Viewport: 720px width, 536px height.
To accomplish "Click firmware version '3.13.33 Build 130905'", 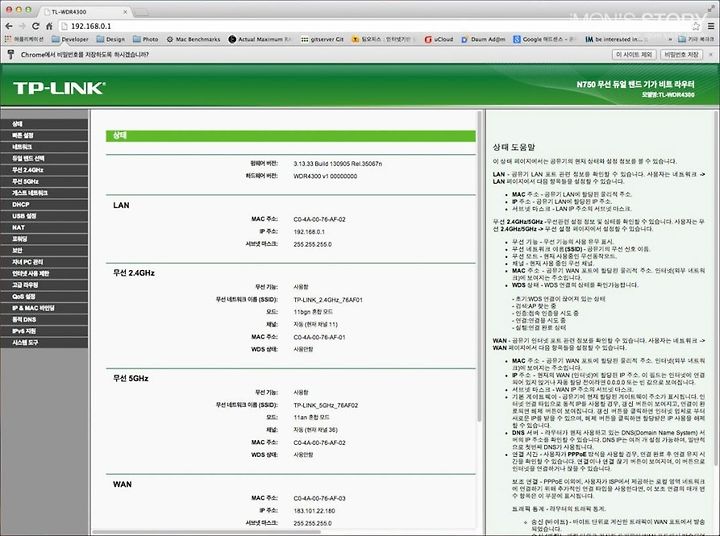I will tap(338, 164).
